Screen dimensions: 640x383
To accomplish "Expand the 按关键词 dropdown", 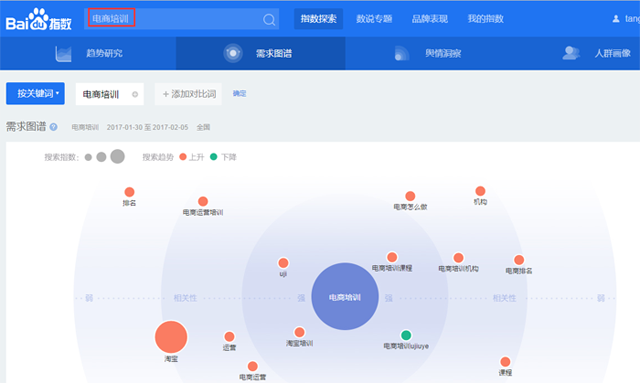I will tap(35, 94).
